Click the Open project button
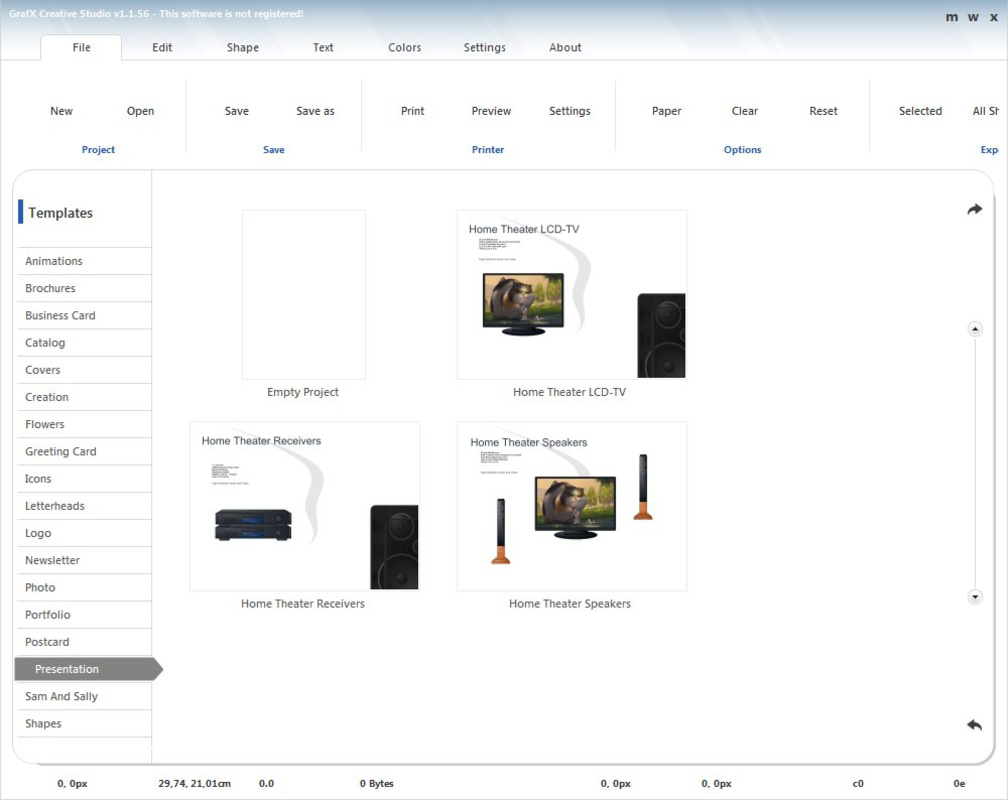 (x=140, y=111)
